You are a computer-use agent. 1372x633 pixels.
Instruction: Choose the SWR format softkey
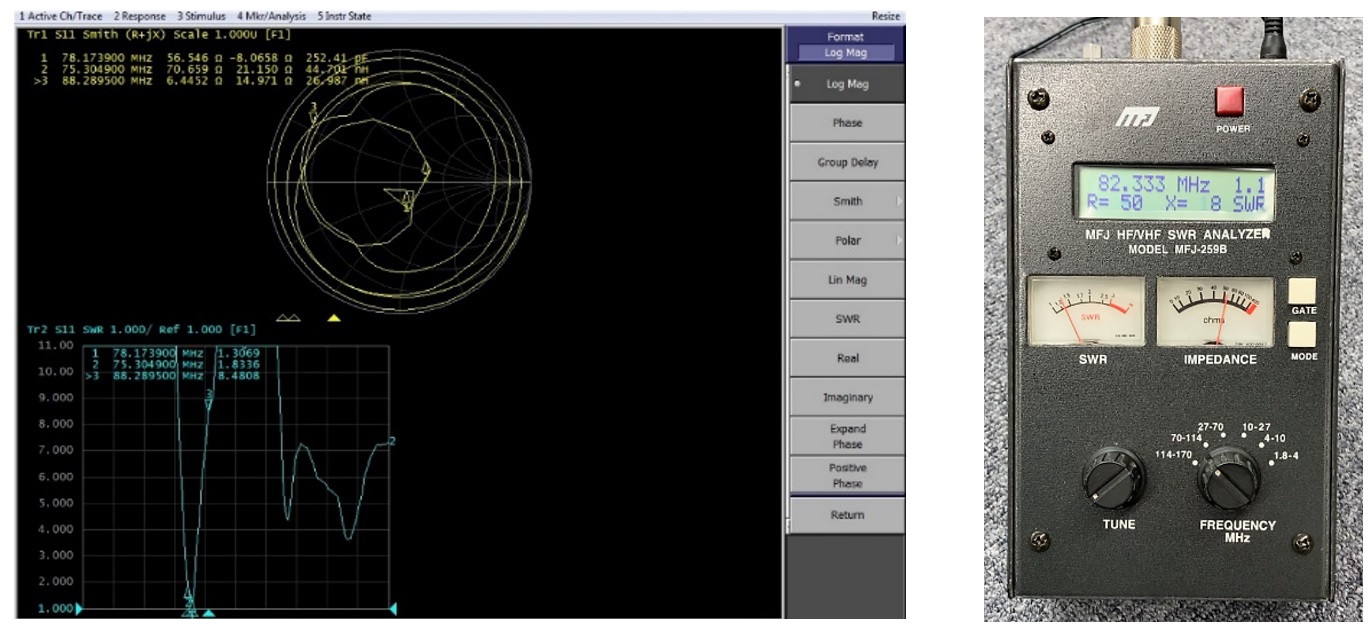click(846, 319)
